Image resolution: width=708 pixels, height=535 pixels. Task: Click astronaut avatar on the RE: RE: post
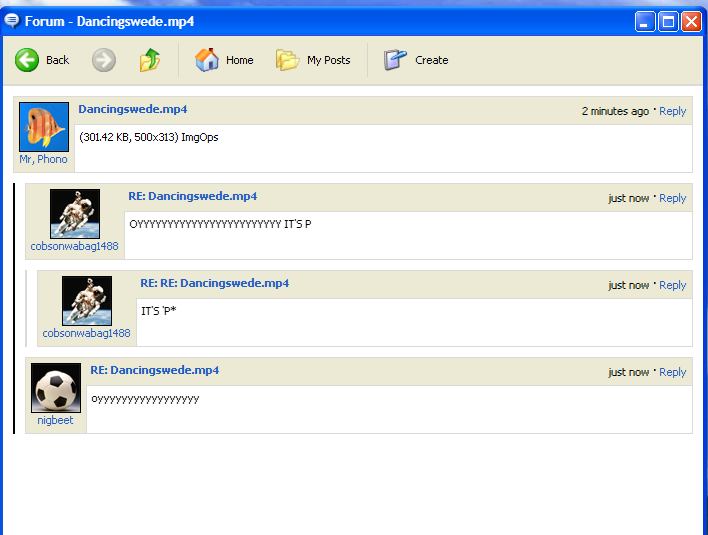click(x=87, y=300)
